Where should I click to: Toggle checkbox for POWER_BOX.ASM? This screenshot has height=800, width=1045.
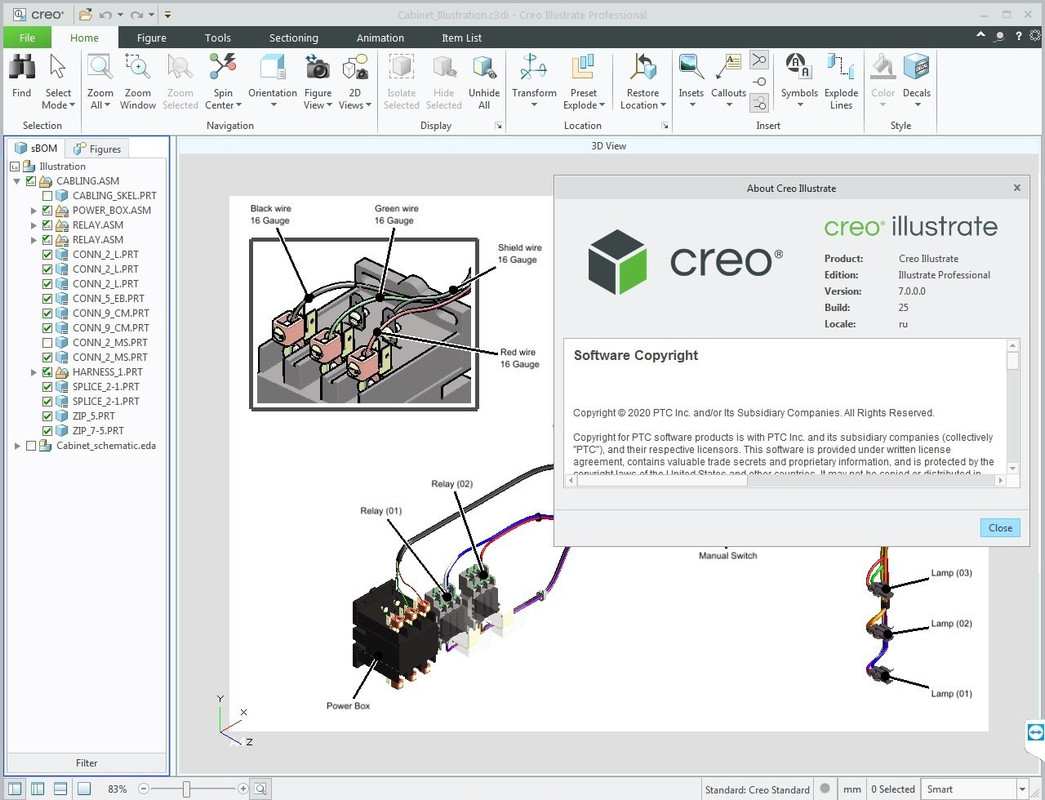[x=47, y=210]
